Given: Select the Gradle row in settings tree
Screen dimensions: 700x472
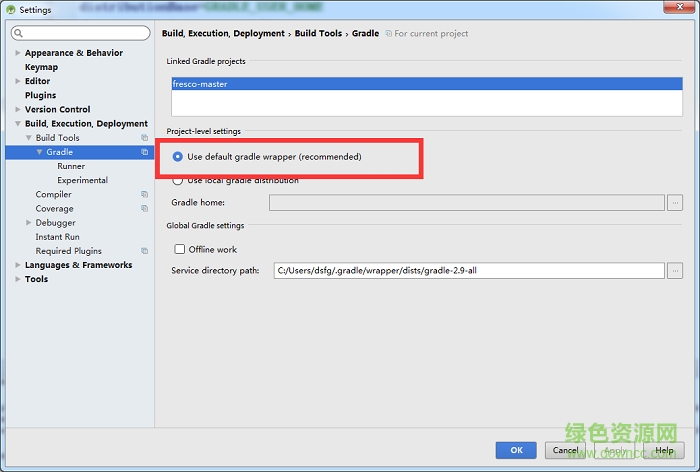Looking at the screenshot, I should 79,152.
